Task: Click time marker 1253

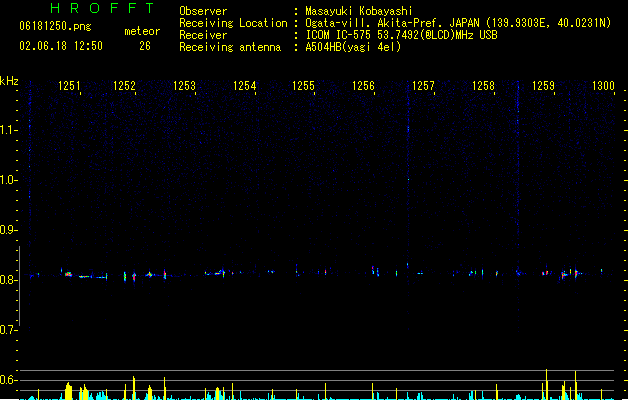Action: coord(184,86)
